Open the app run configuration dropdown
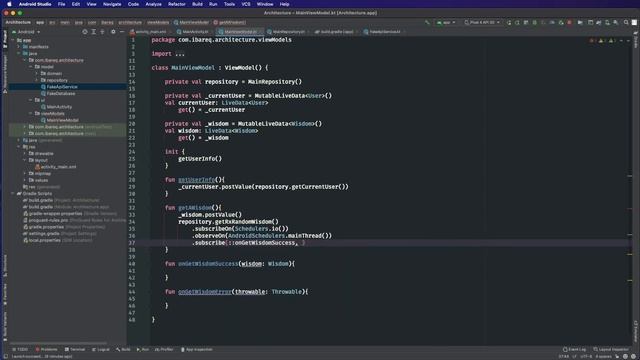The height and width of the screenshot is (360, 640). [446, 22]
